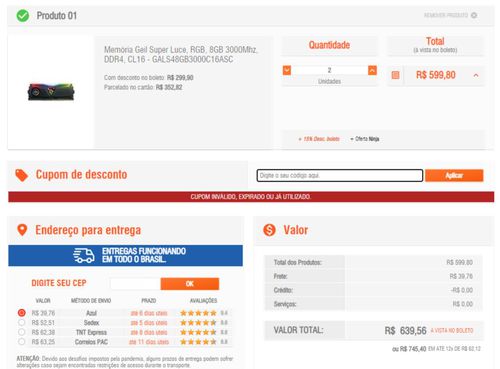Focus the discount coupon code field
This screenshot has height=369, width=500.
(340, 175)
